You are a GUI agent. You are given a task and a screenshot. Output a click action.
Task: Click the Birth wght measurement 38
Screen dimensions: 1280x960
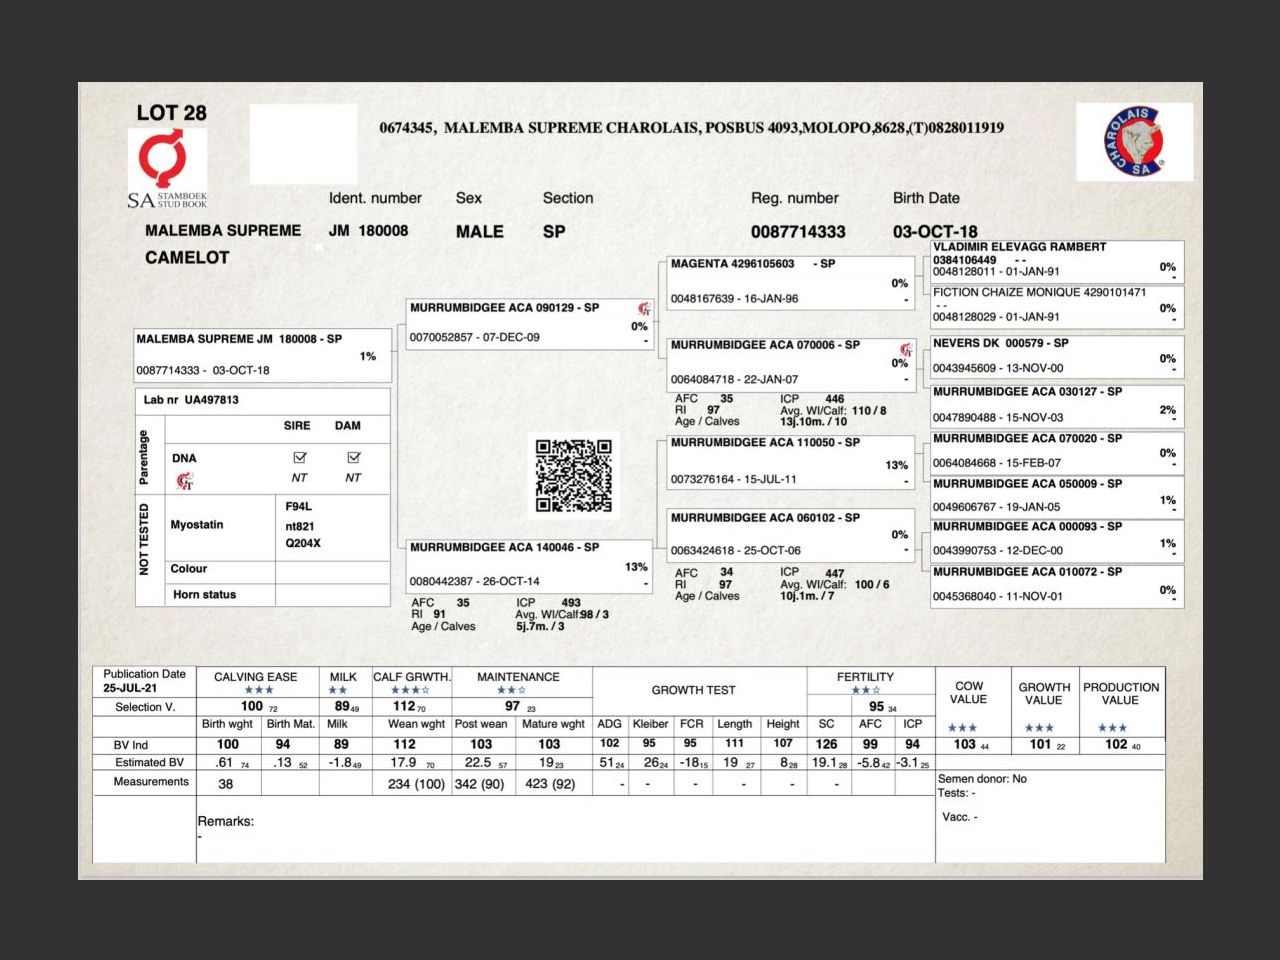pyautogui.click(x=226, y=784)
